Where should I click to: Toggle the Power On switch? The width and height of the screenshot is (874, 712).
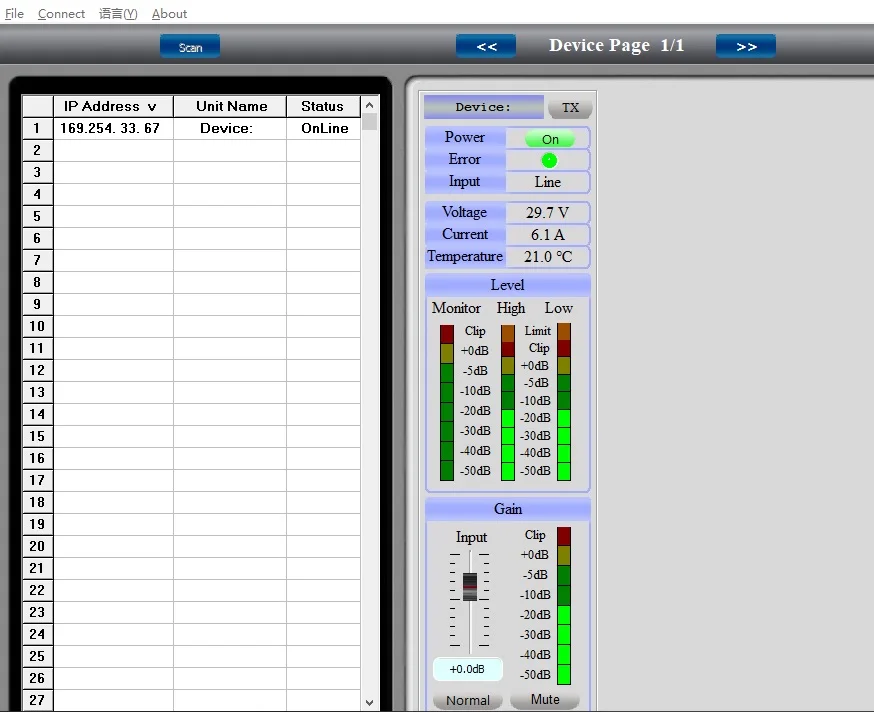point(549,139)
